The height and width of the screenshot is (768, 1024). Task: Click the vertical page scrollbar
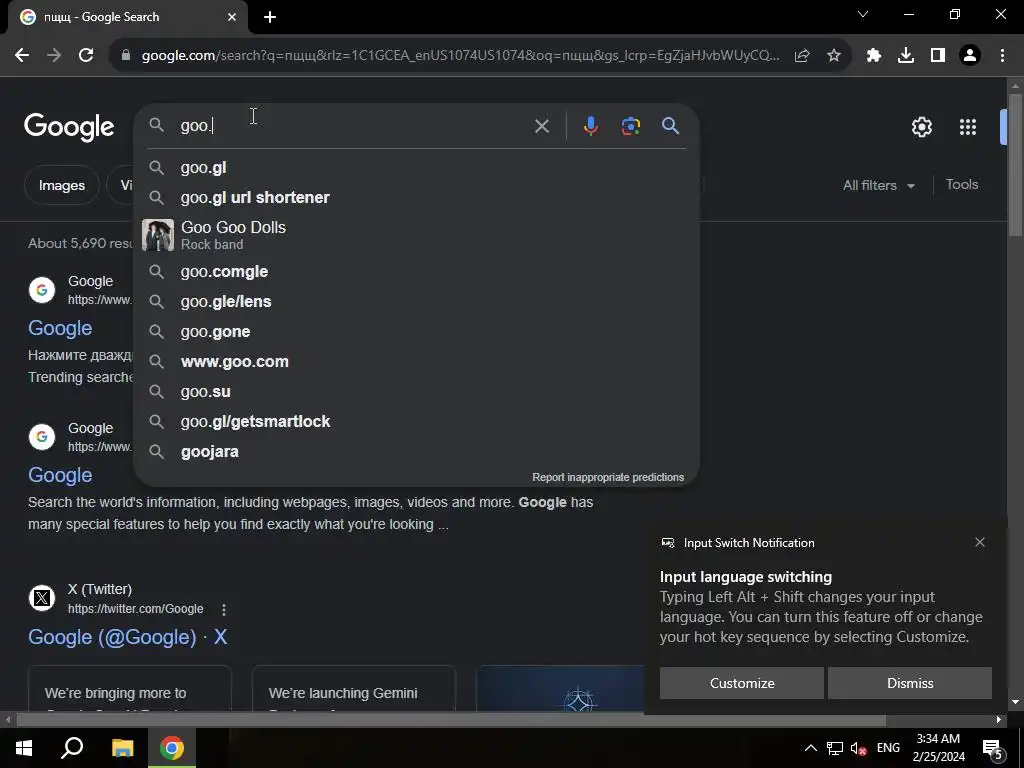click(1015, 166)
